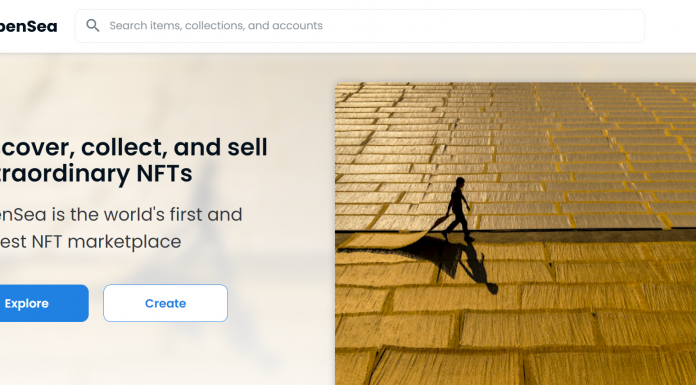Click the right end of the search bar
Image resolution: width=696 pixels, height=385 pixels.
tap(621, 26)
